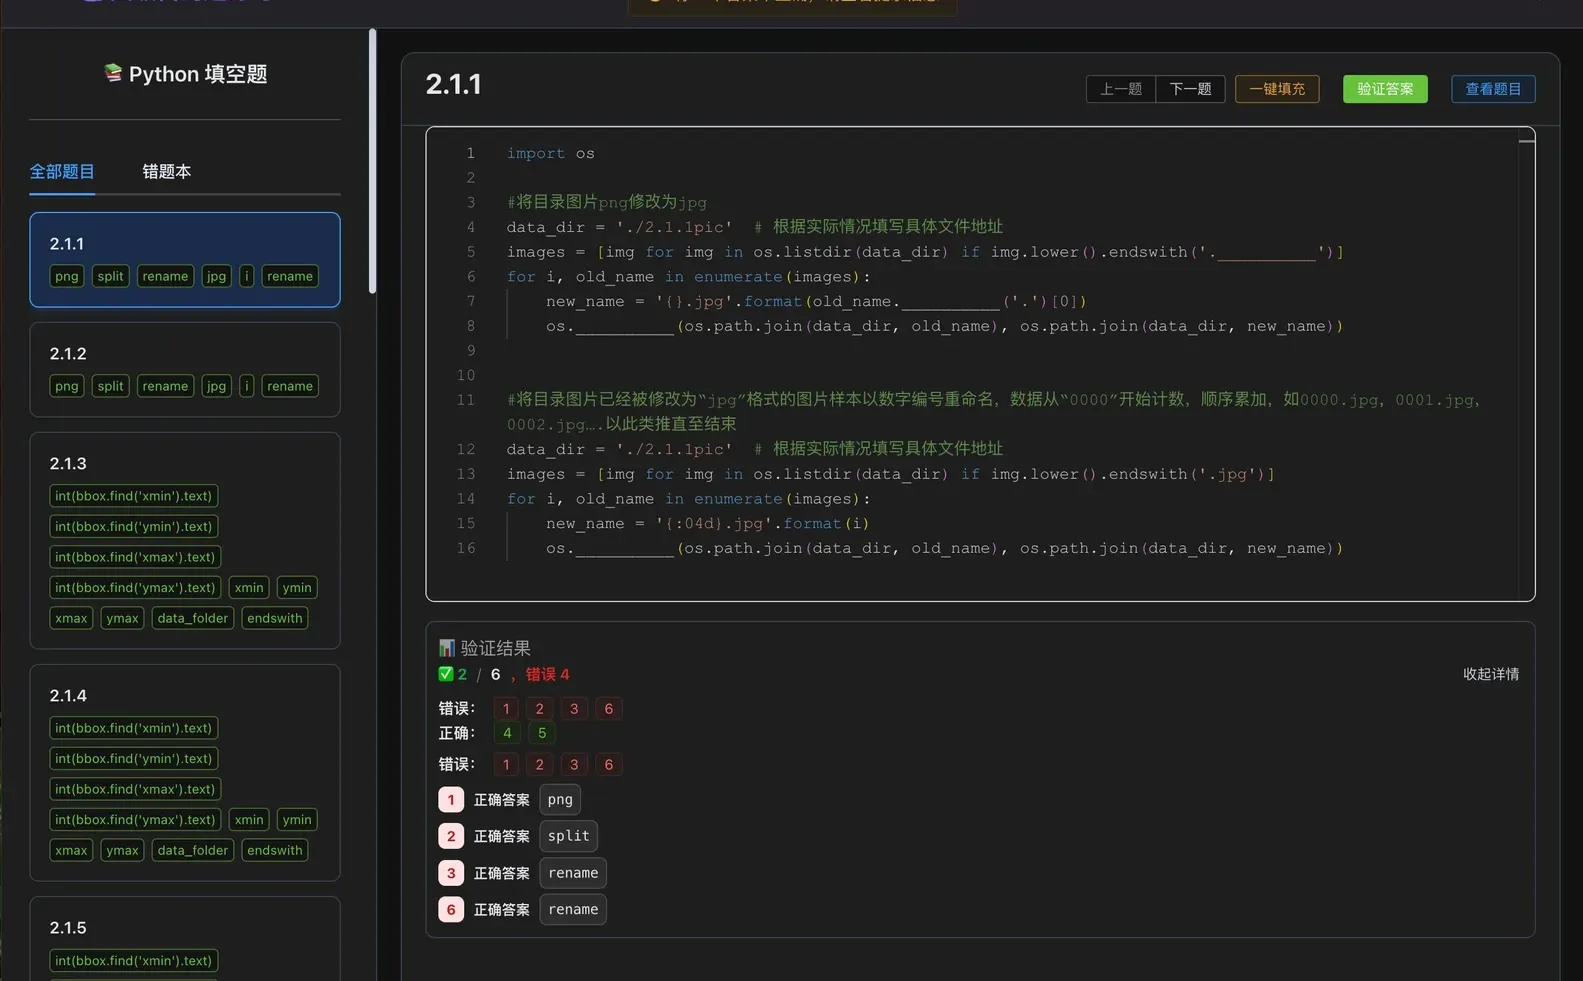Click int(bbox.find('xmax').text) tag in card 2.1.3
Viewport: 1583px width, 981px height.
tap(135, 557)
